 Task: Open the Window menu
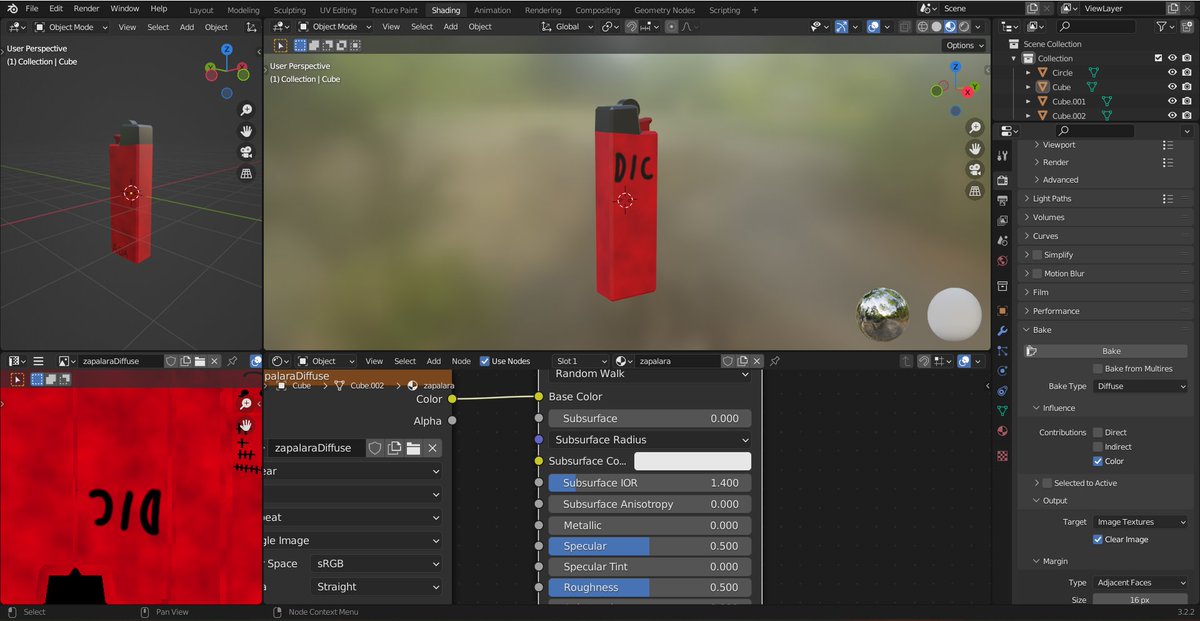[x=125, y=8]
